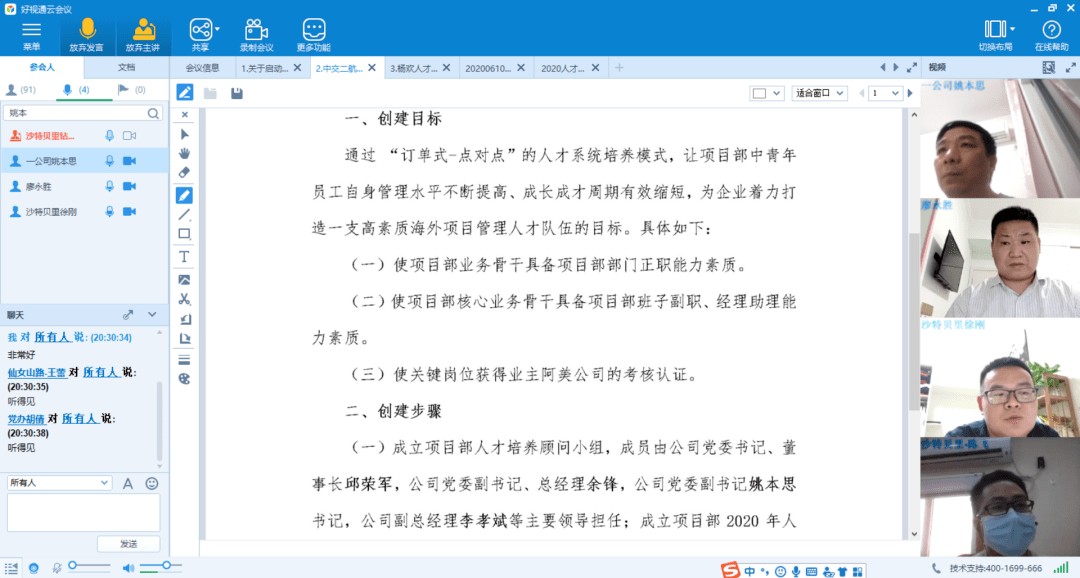
Task: Open 在线帮助 online help
Action: pos(1051,36)
